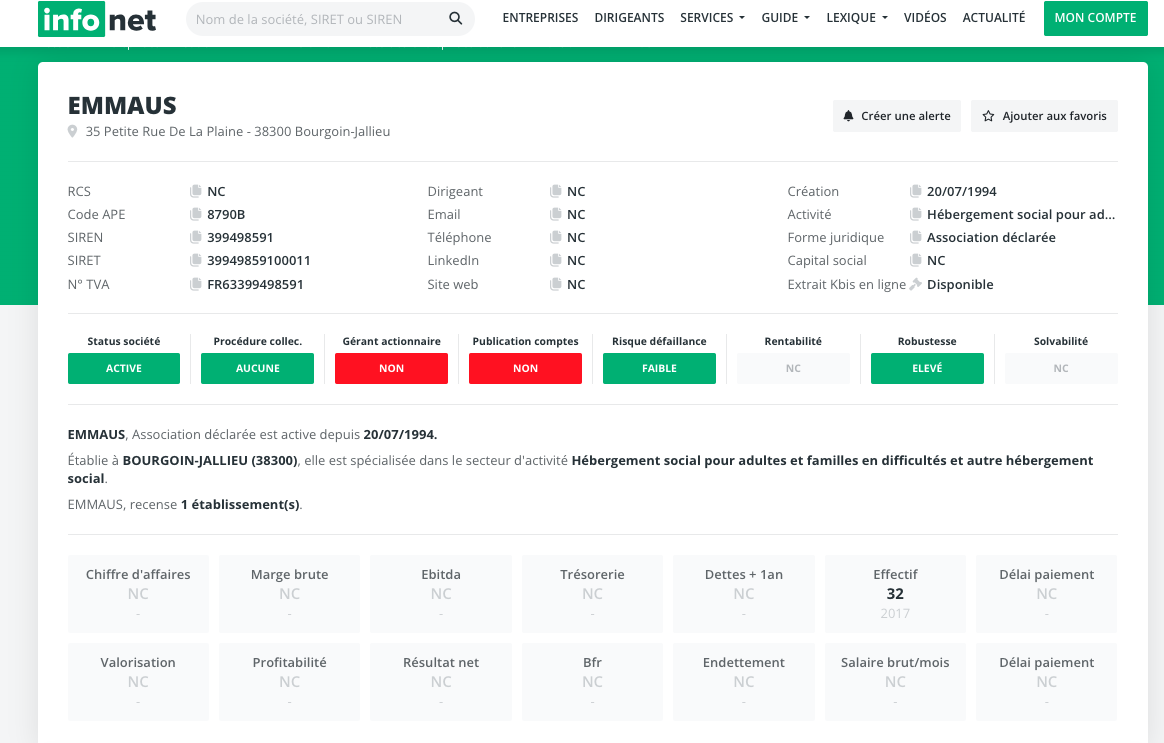Screen dimensions: 1164x743
Task: Select ENTREPRISES in the navigation bar
Action: point(540,17)
